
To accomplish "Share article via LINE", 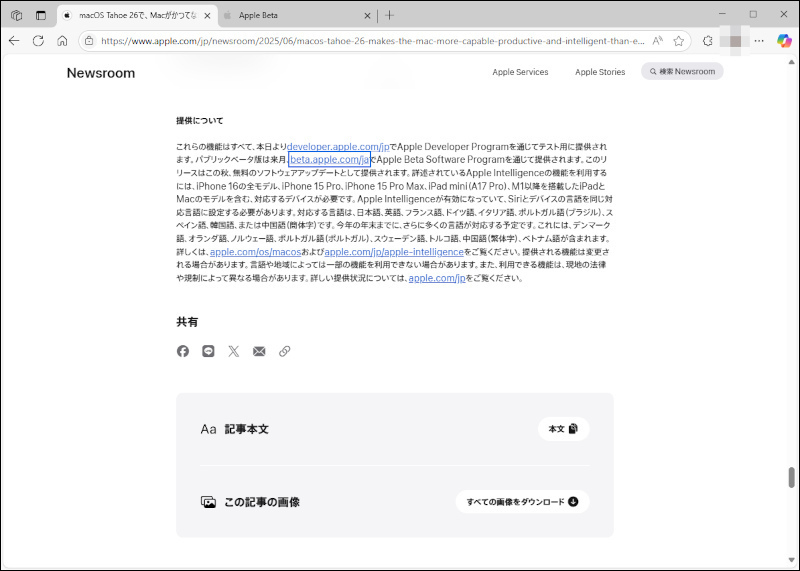I will (x=208, y=351).
